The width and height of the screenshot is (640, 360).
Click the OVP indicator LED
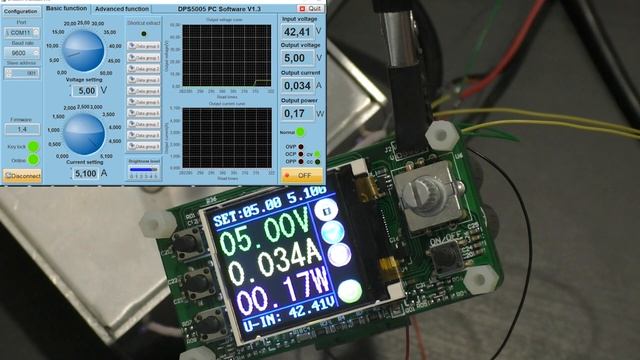[x=301, y=147]
